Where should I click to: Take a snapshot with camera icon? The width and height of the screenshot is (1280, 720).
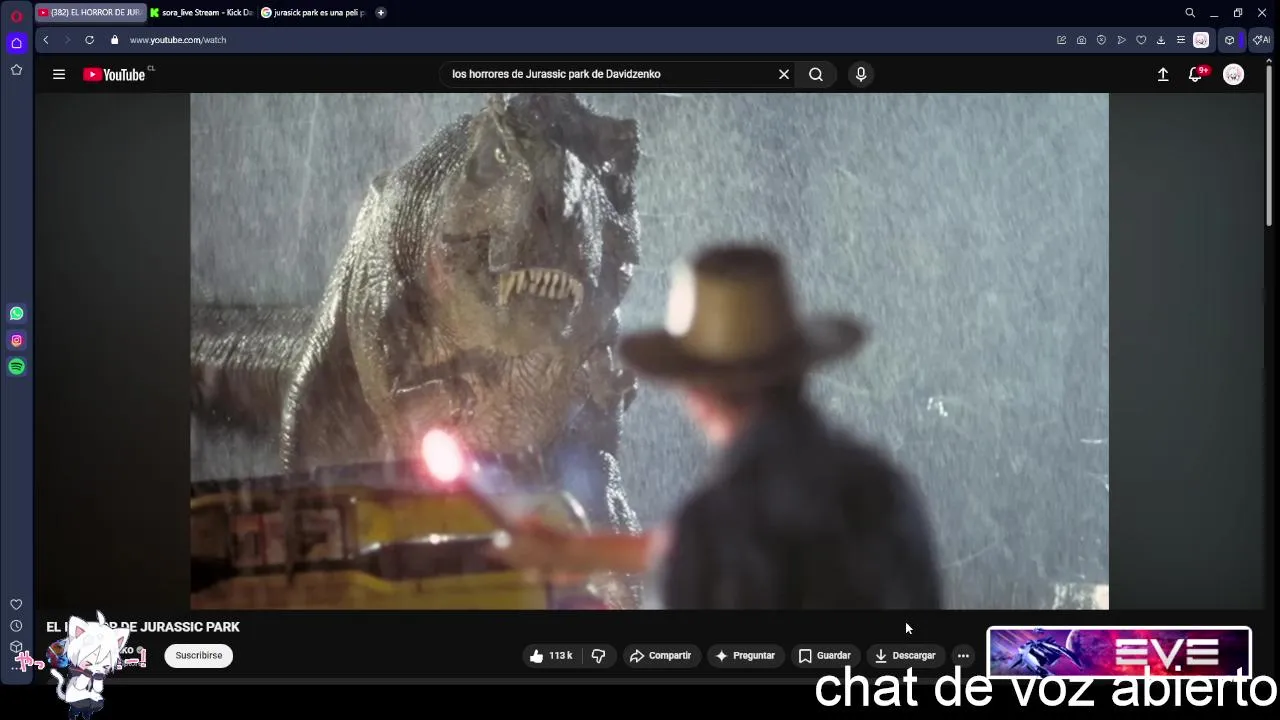click(x=1081, y=40)
